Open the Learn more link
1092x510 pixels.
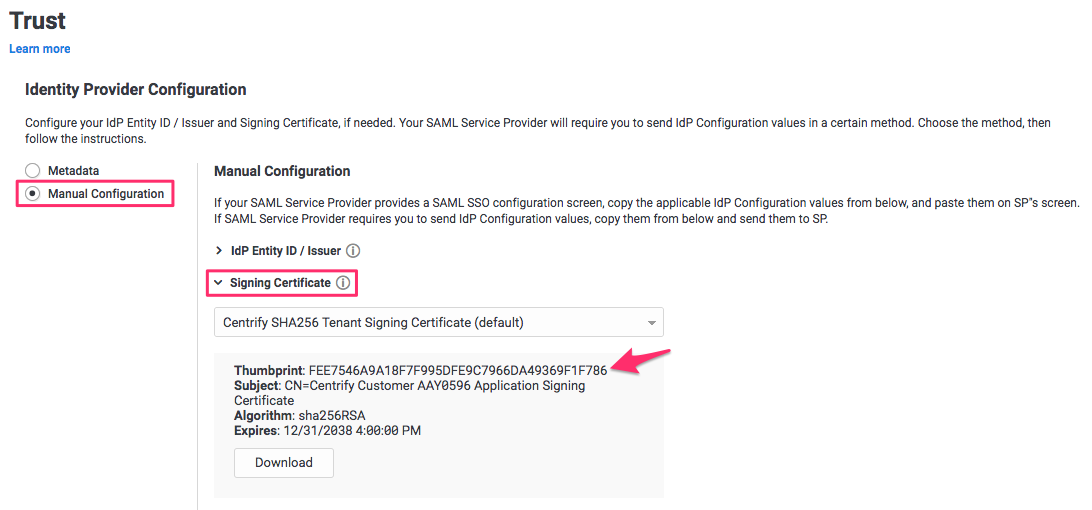40,49
